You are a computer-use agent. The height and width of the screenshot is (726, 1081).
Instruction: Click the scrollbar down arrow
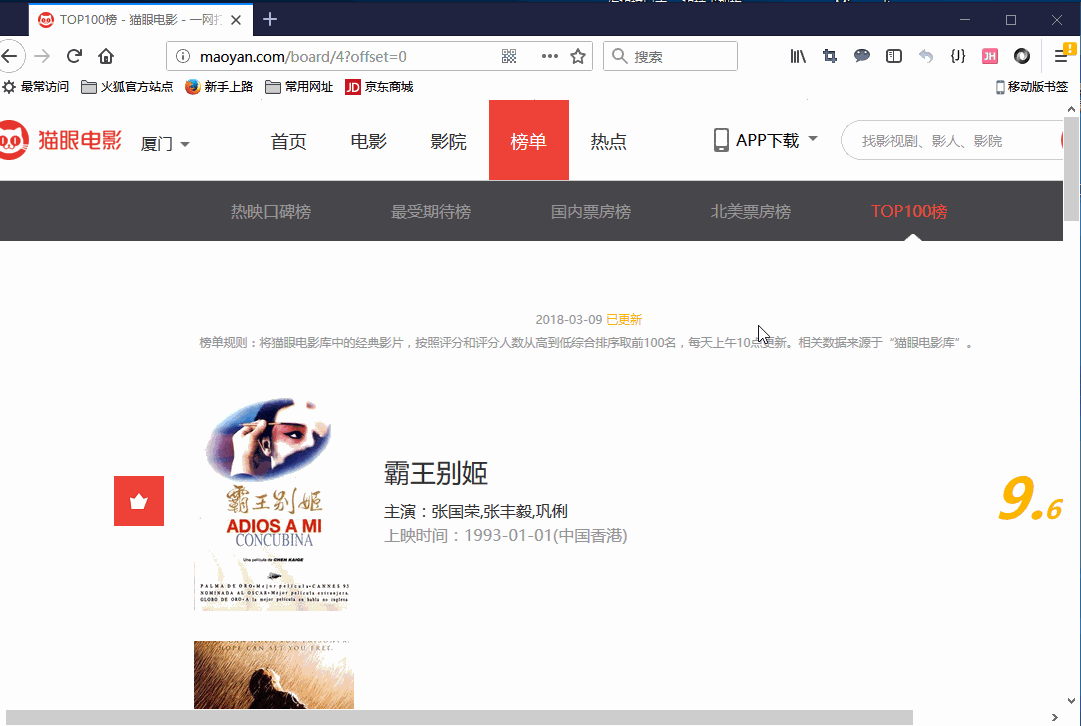click(1071, 701)
